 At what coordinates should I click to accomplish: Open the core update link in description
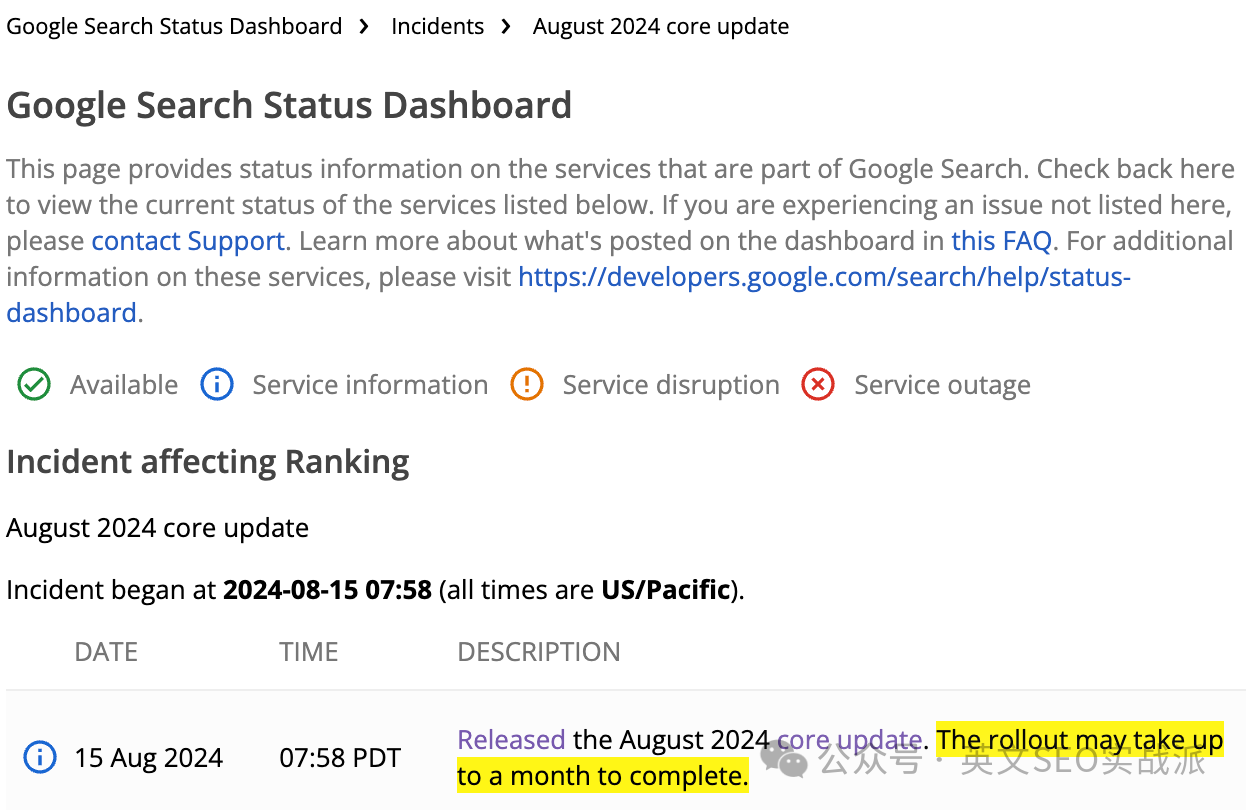848,740
